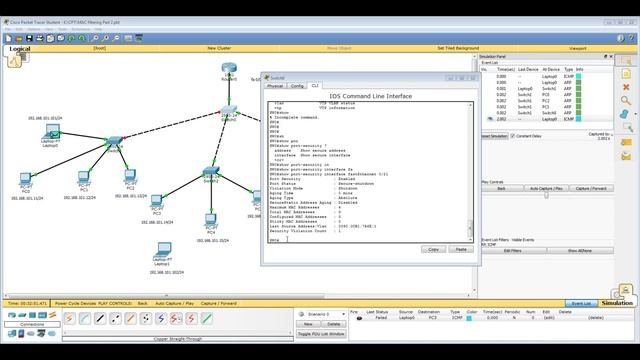Choose the Console cable connection
The height and width of the screenshot is (360, 640).
[85, 318]
